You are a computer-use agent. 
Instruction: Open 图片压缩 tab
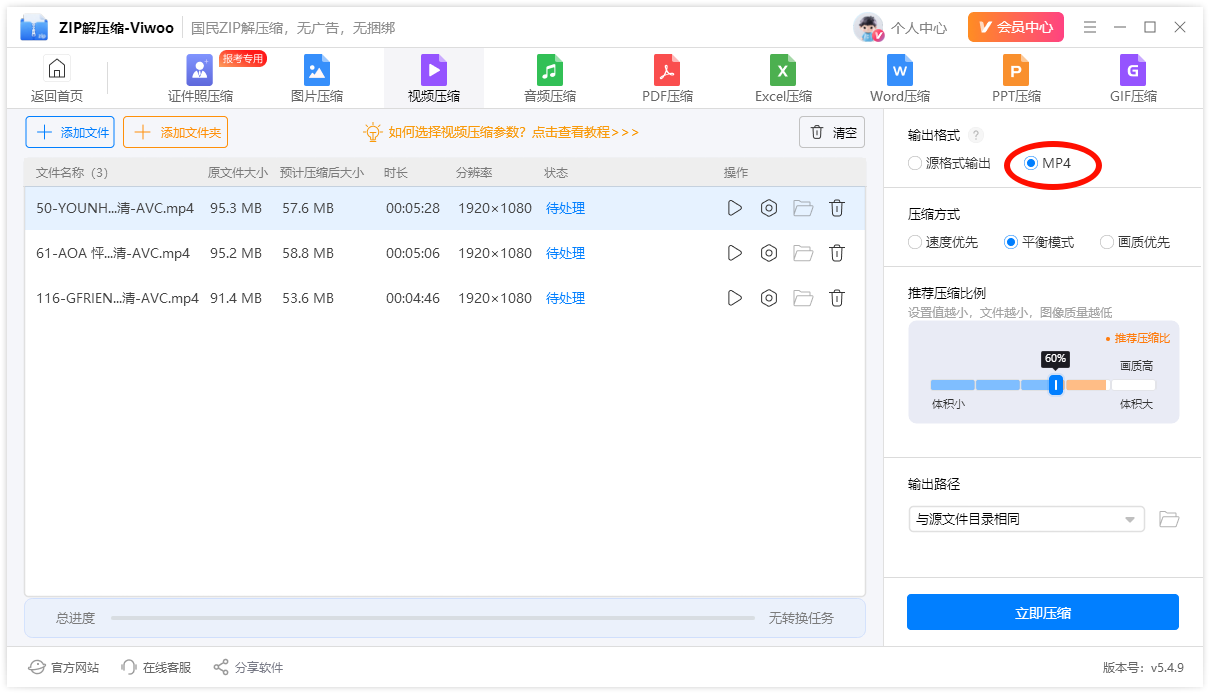coord(317,79)
